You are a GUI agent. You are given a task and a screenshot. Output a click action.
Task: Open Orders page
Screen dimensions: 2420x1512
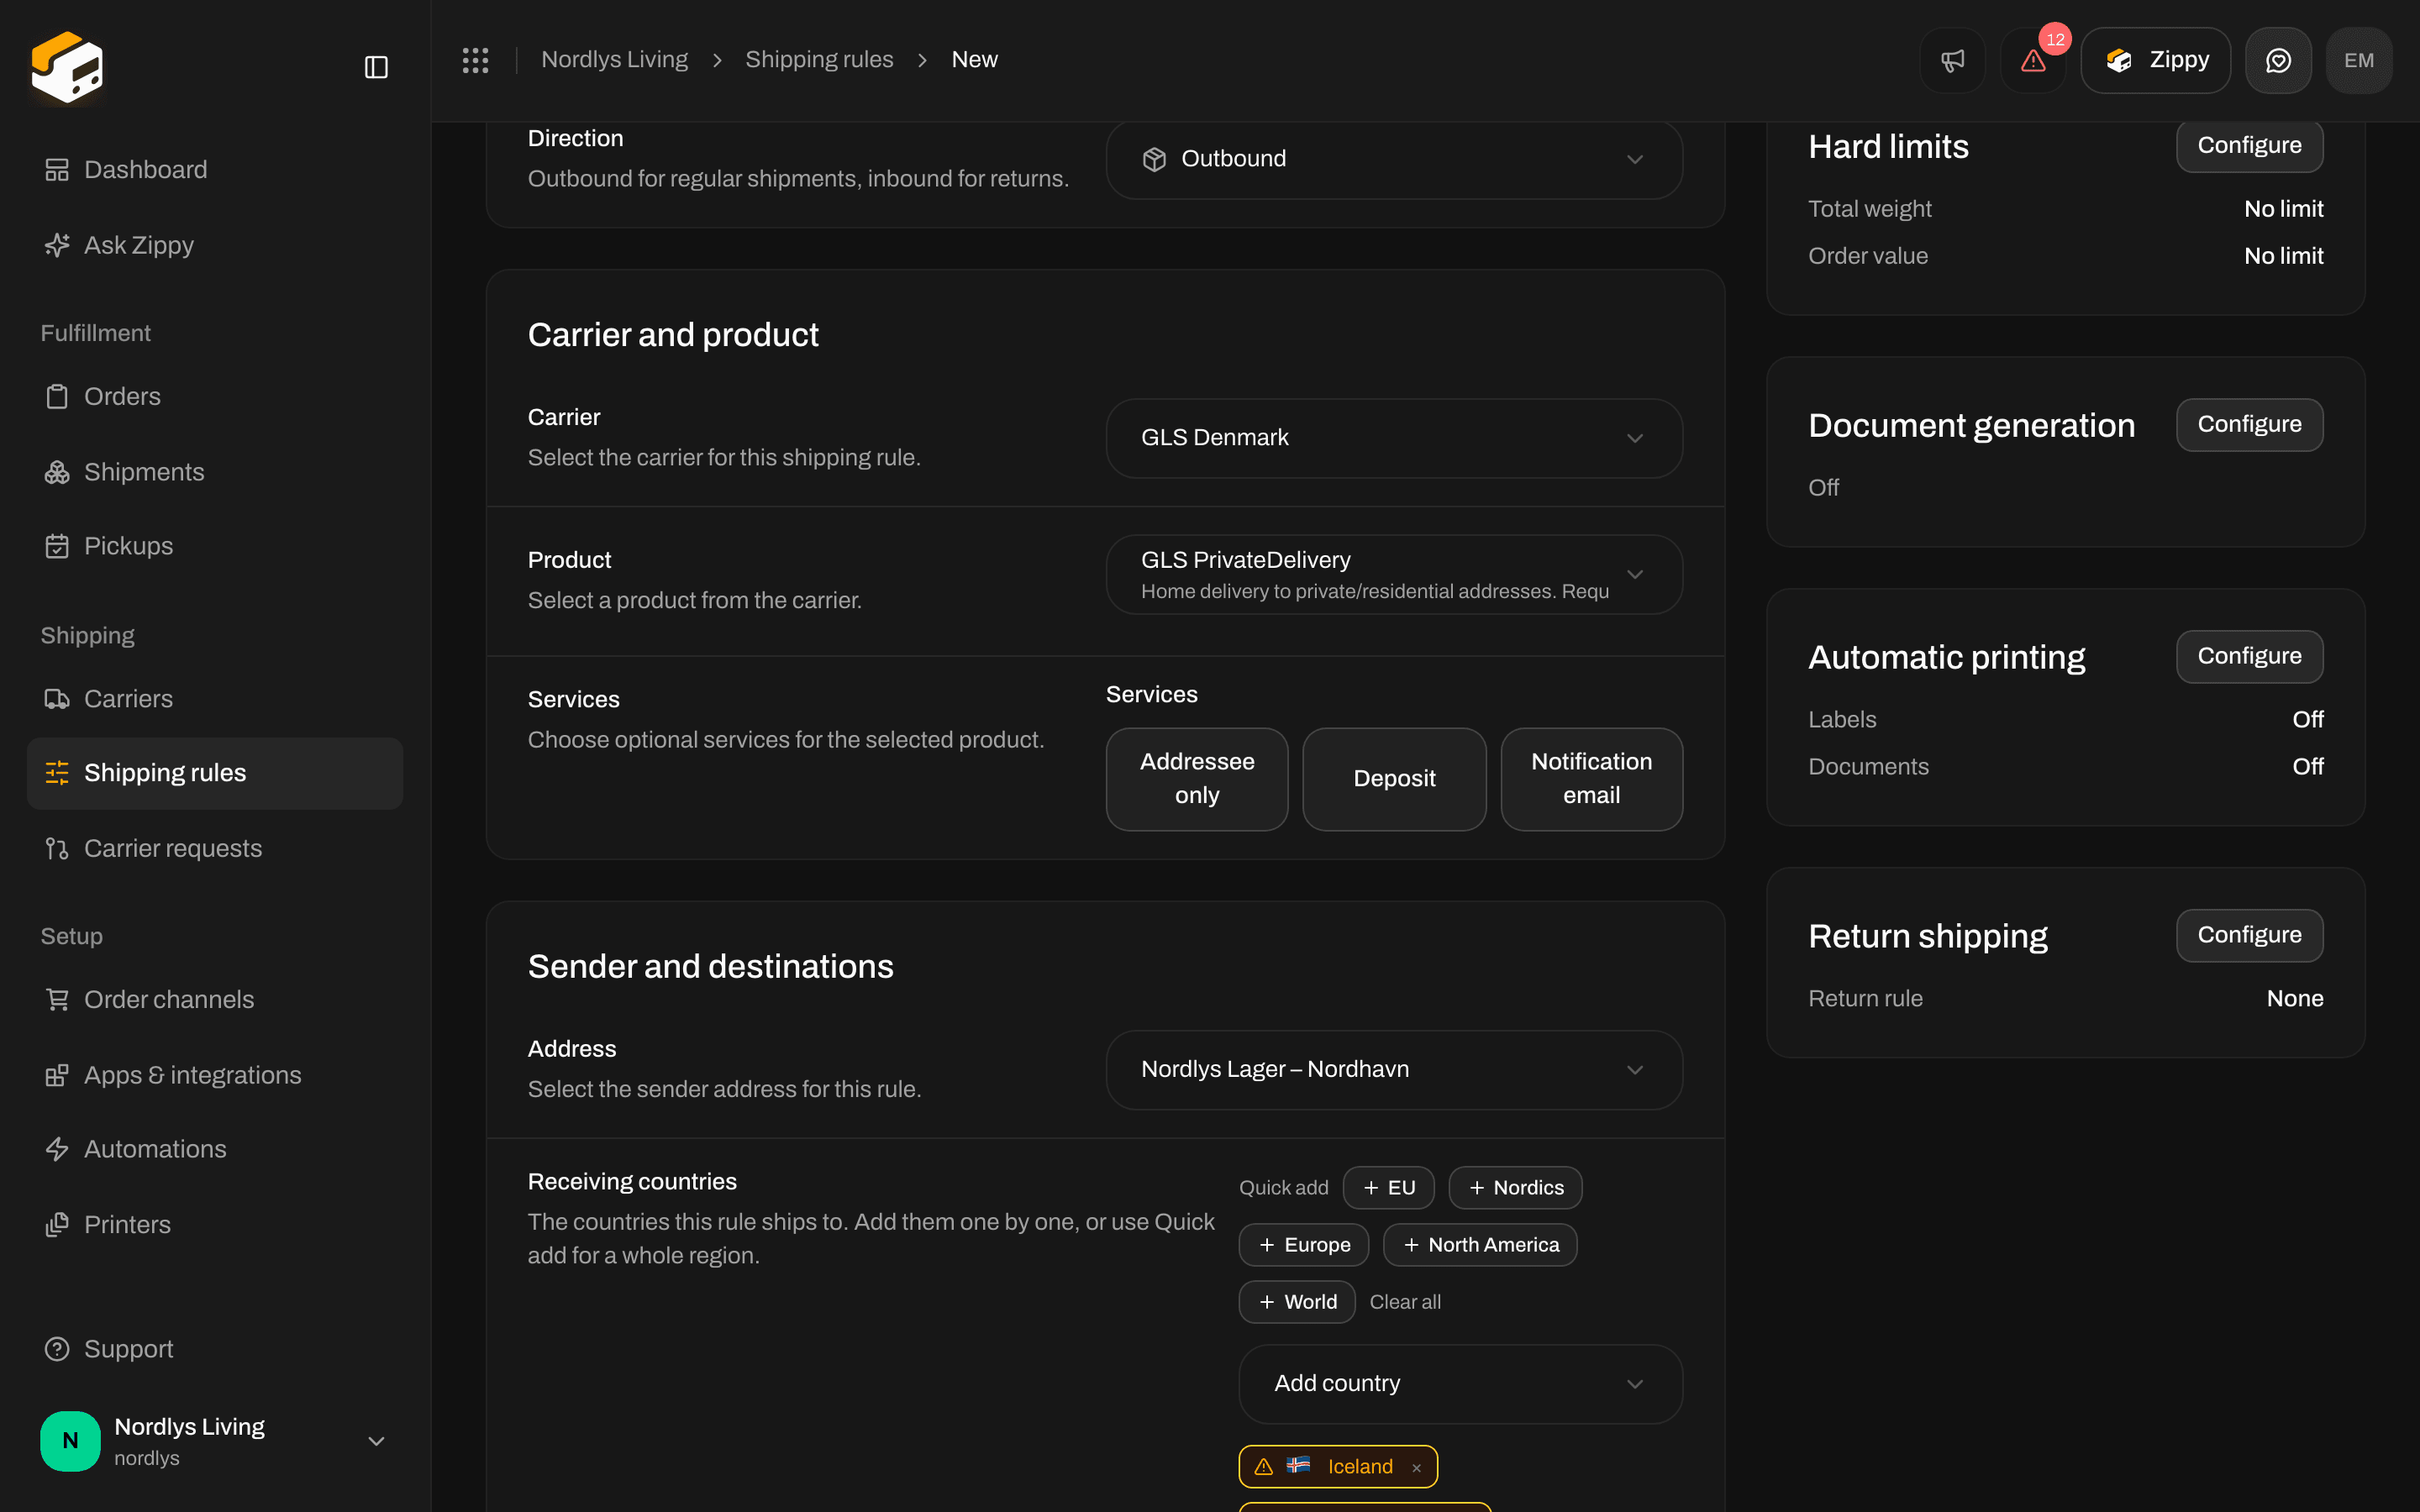pyautogui.click(x=215, y=397)
